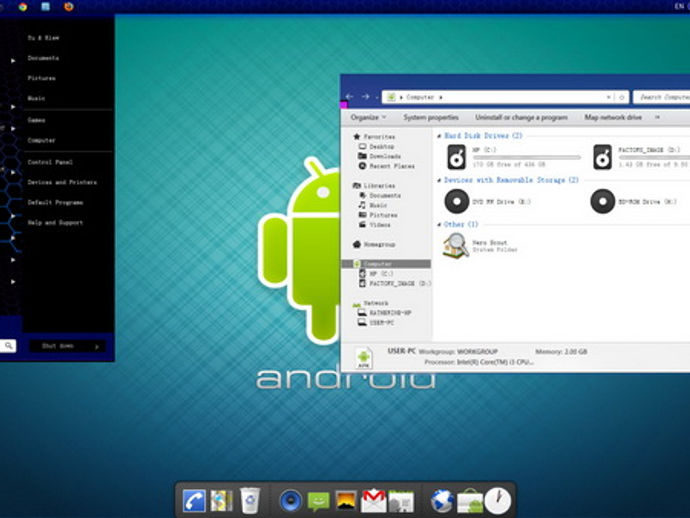Click System properties in Explorer toolbar
690x518 pixels.
pos(431,117)
